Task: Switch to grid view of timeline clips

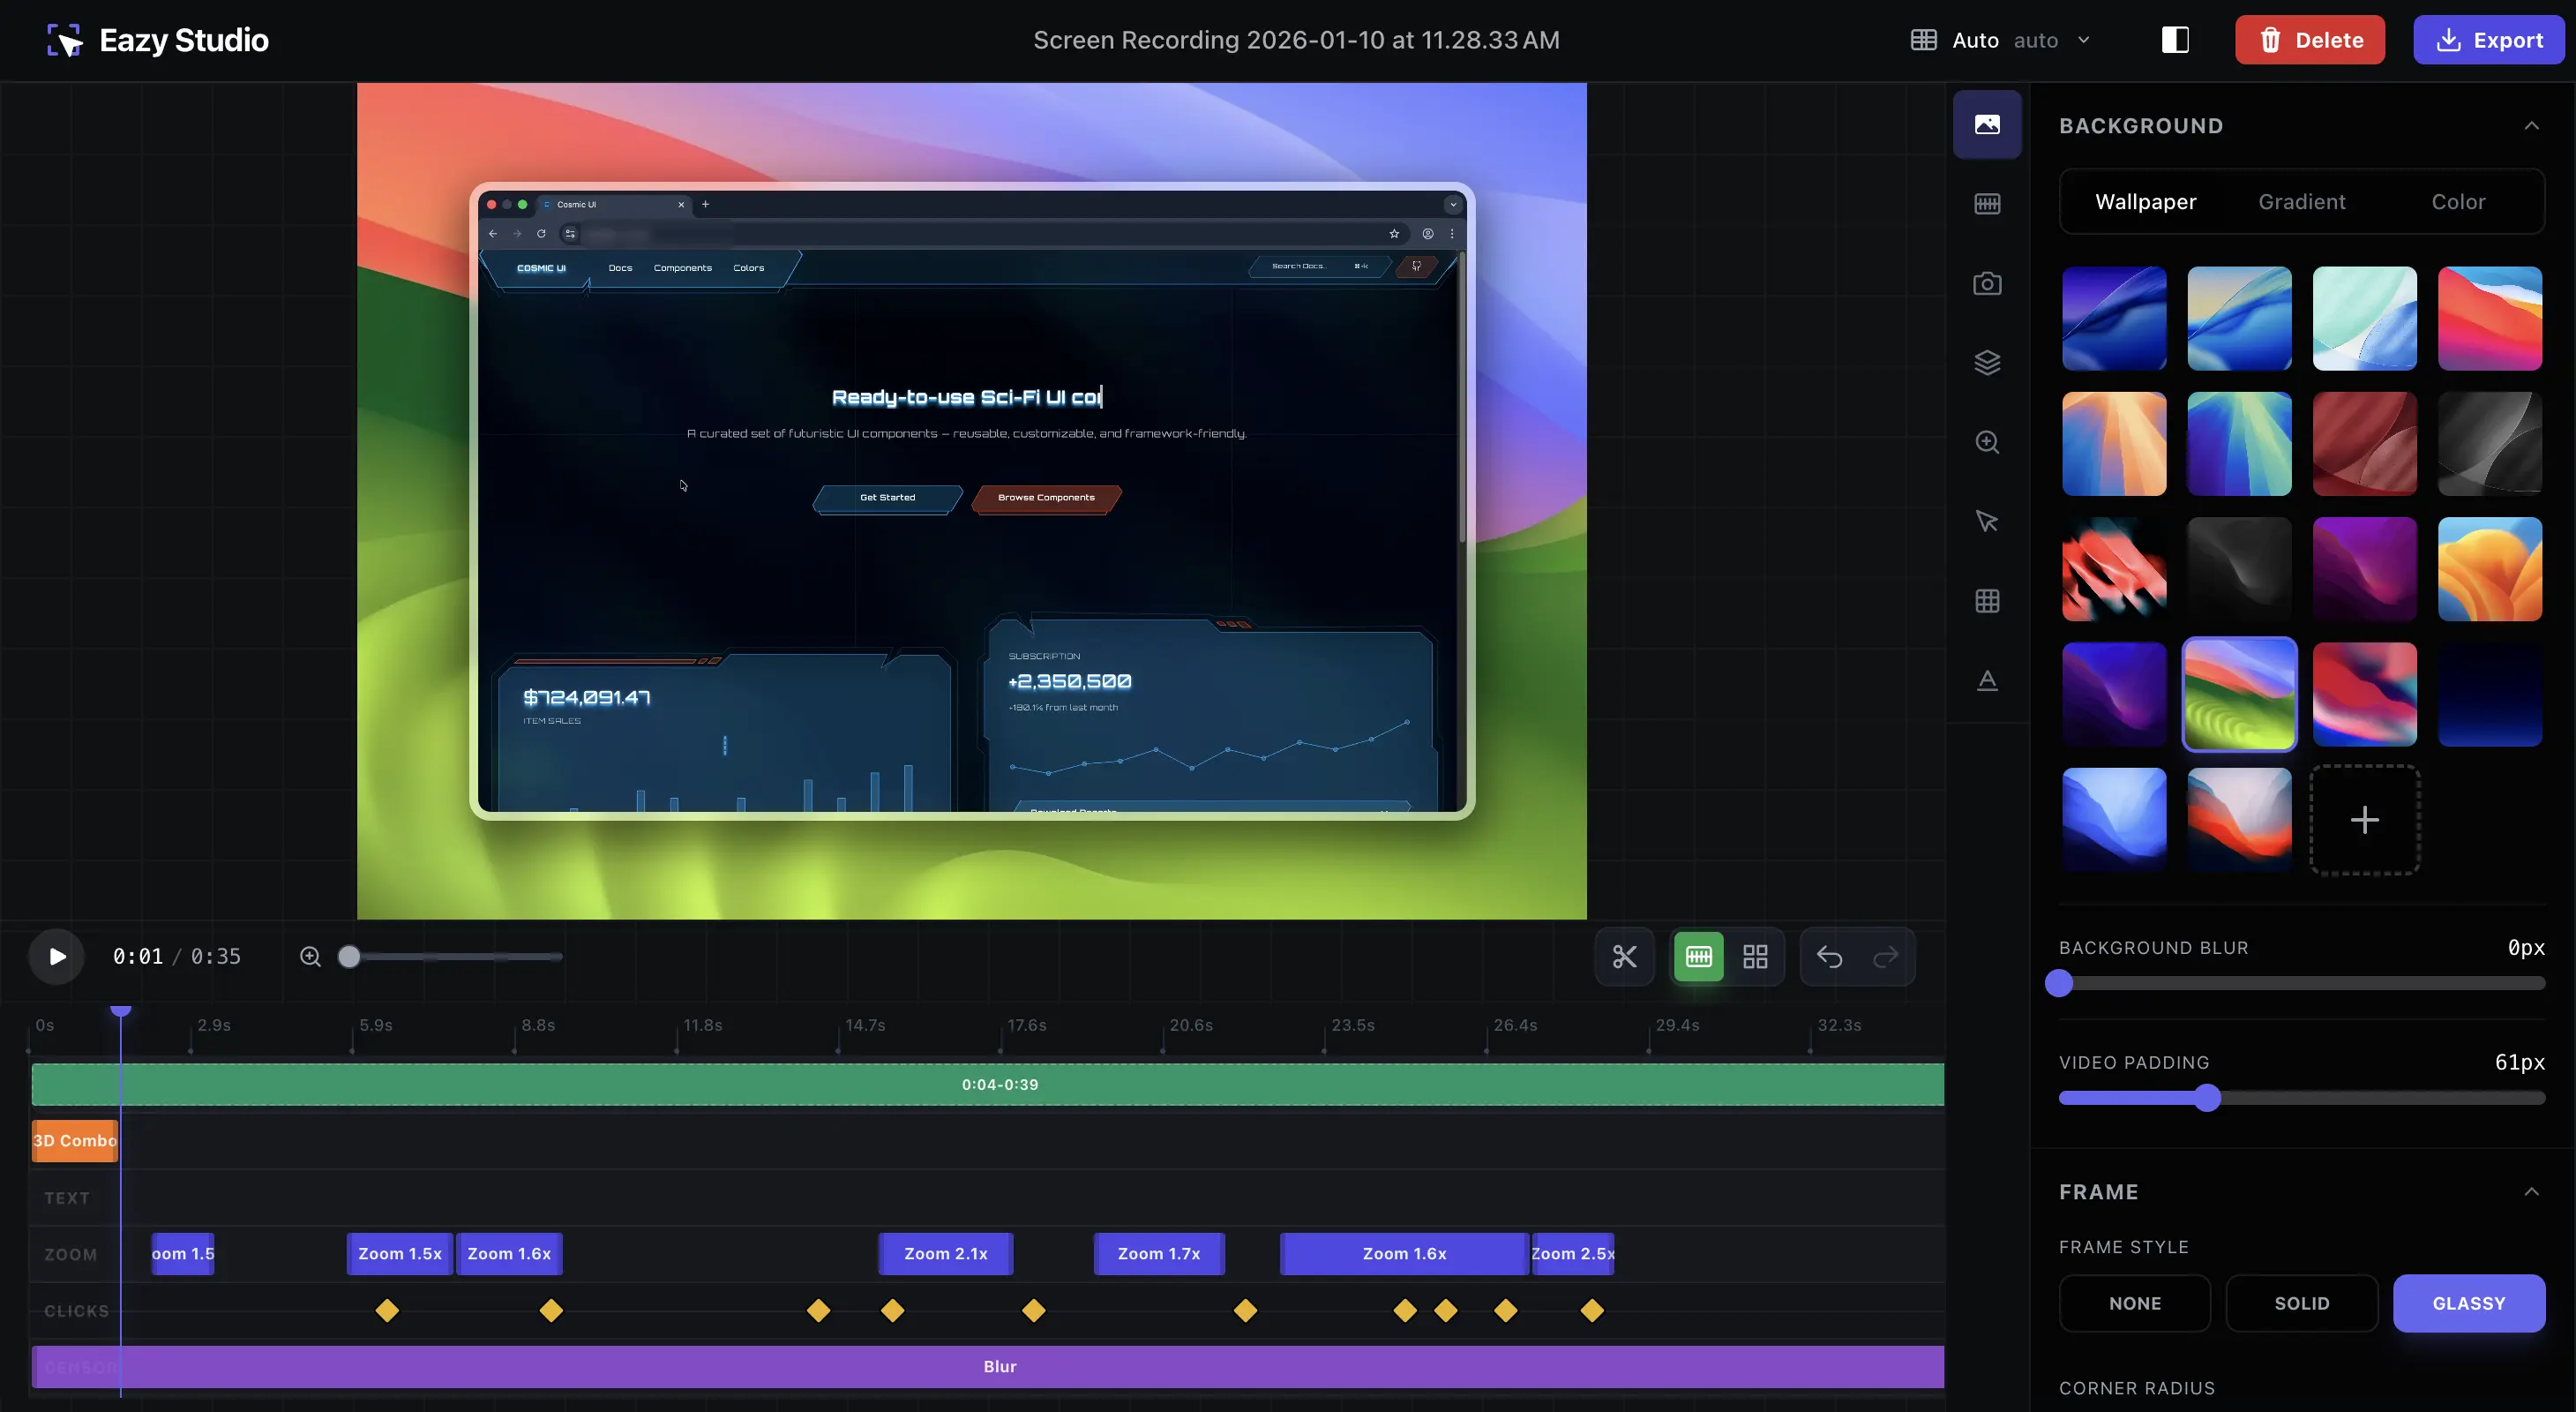Action: click(x=1755, y=956)
